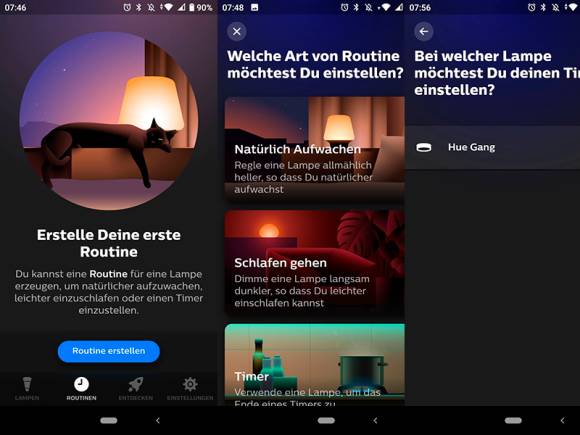This screenshot has width=580, height=435.
Task: Choose the Natürlich Aufwachen routine card
Action: click(x=314, y=149)
